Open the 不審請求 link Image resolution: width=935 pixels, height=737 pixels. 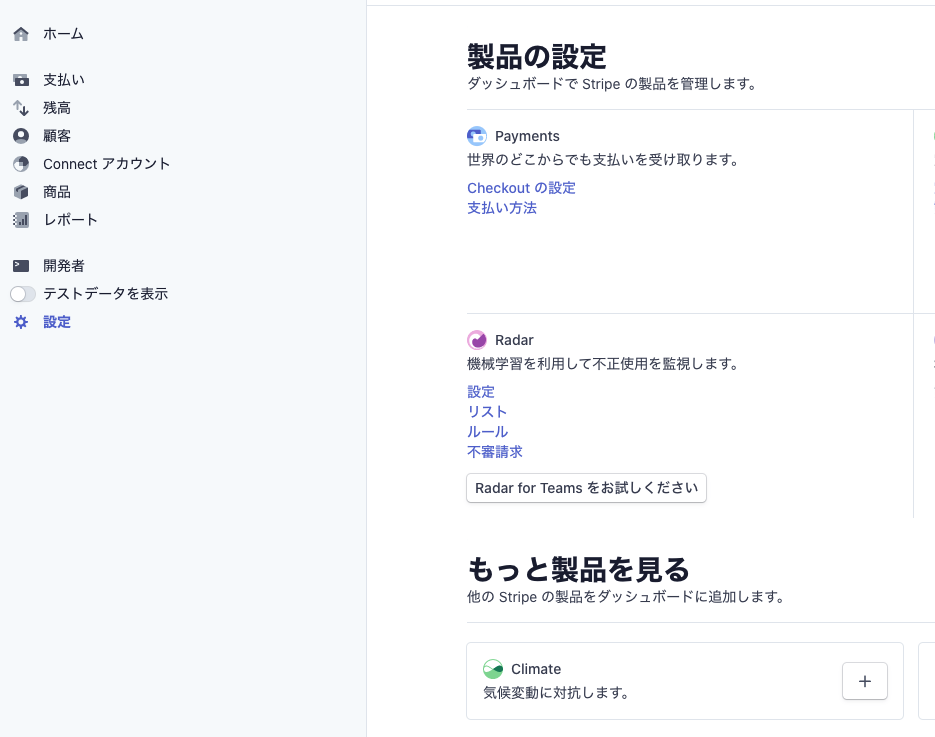(495, 452)
